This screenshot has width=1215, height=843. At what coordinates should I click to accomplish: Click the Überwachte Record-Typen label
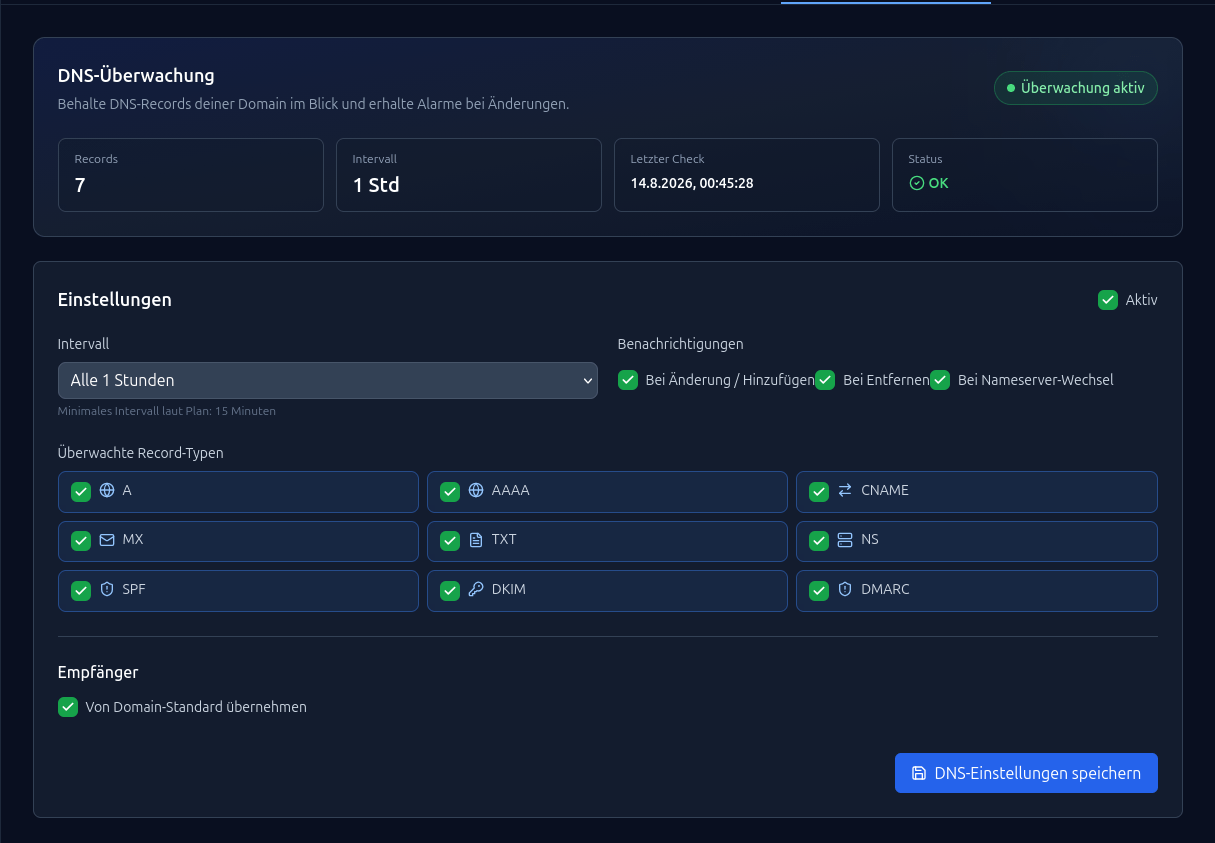click(x=141, y=453)
